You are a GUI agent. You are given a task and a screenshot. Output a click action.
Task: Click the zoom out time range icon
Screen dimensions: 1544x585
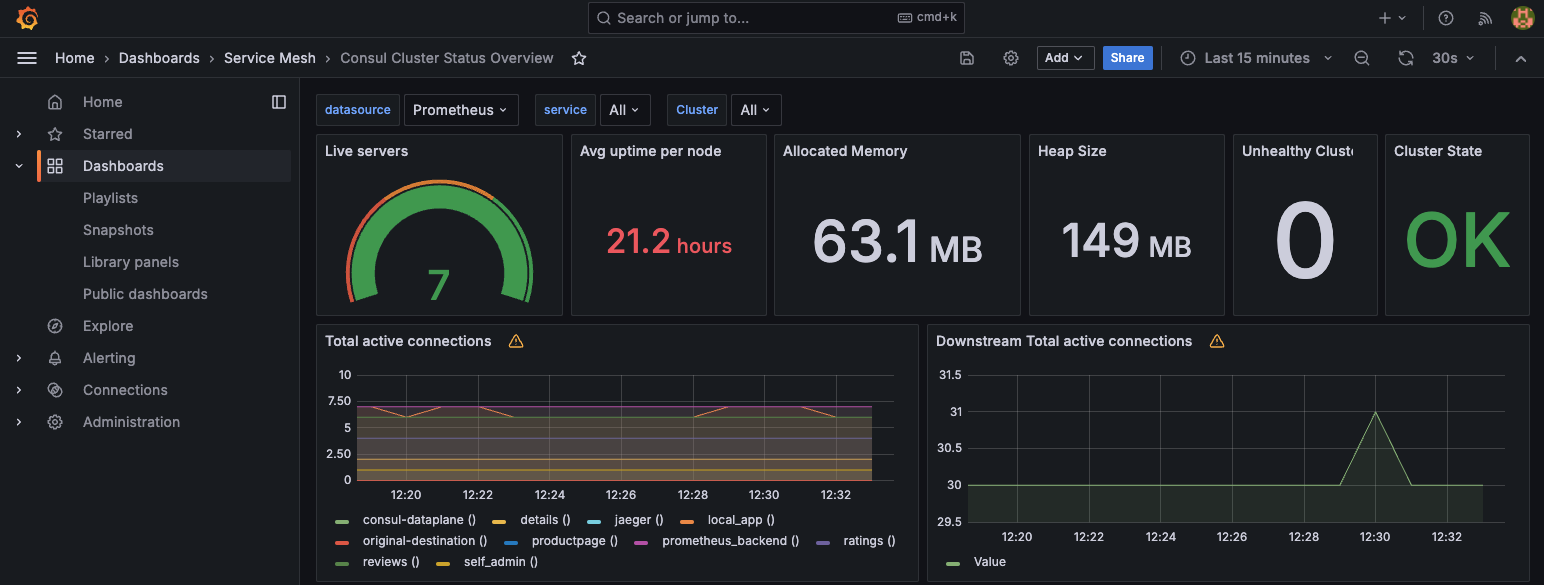pos(1361,58)
